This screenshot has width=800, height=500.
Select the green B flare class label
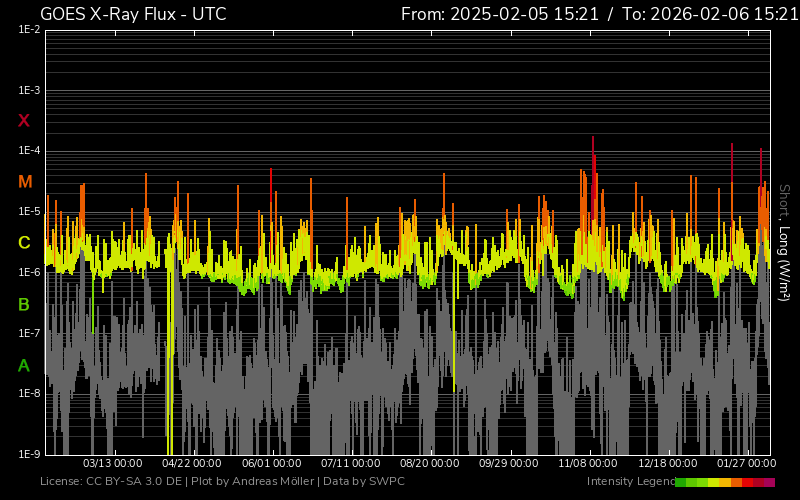[x=24, y=304]
